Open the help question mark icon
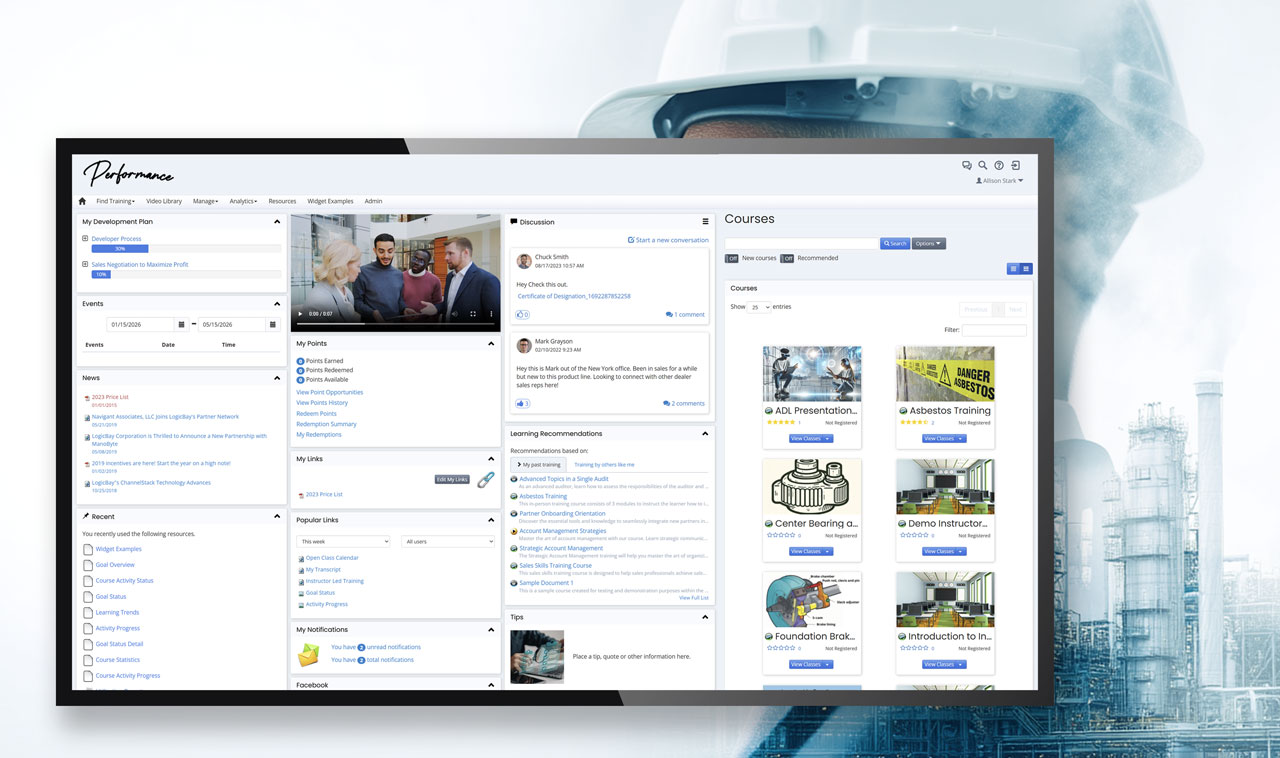The height and width of the screenshot is (758, 1280). coord(999,165)
